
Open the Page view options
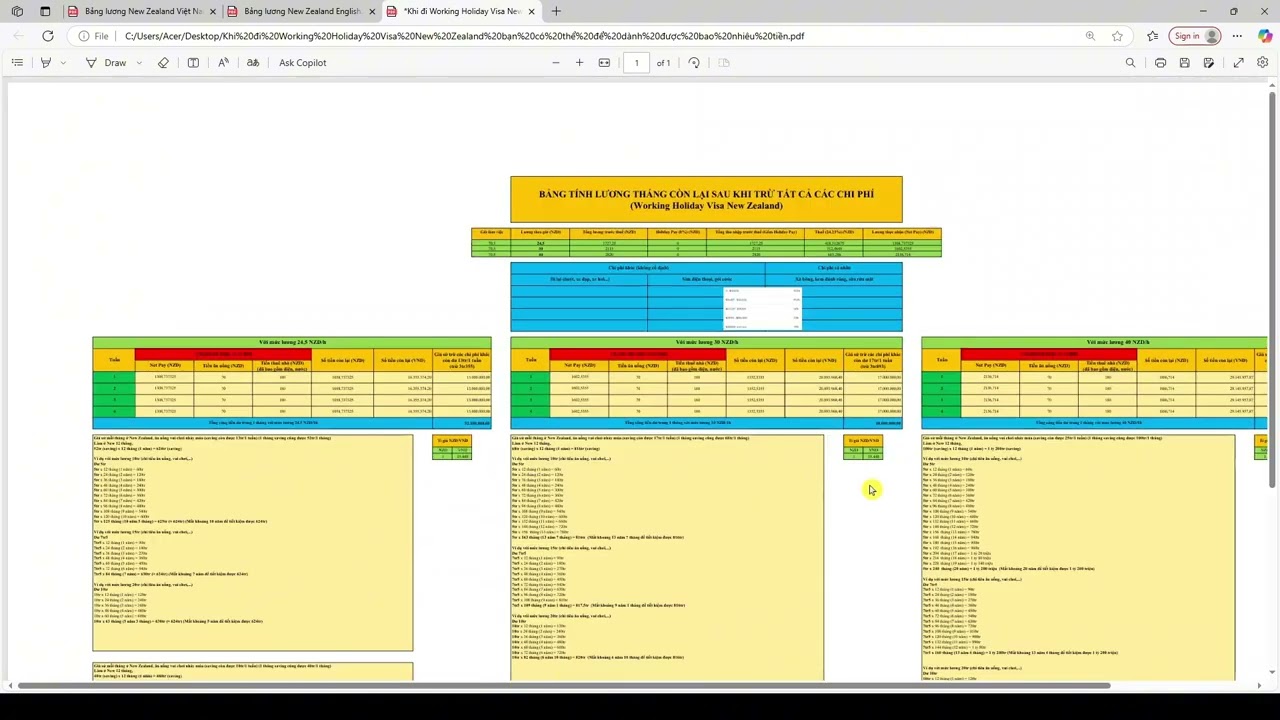click(725, 62)
